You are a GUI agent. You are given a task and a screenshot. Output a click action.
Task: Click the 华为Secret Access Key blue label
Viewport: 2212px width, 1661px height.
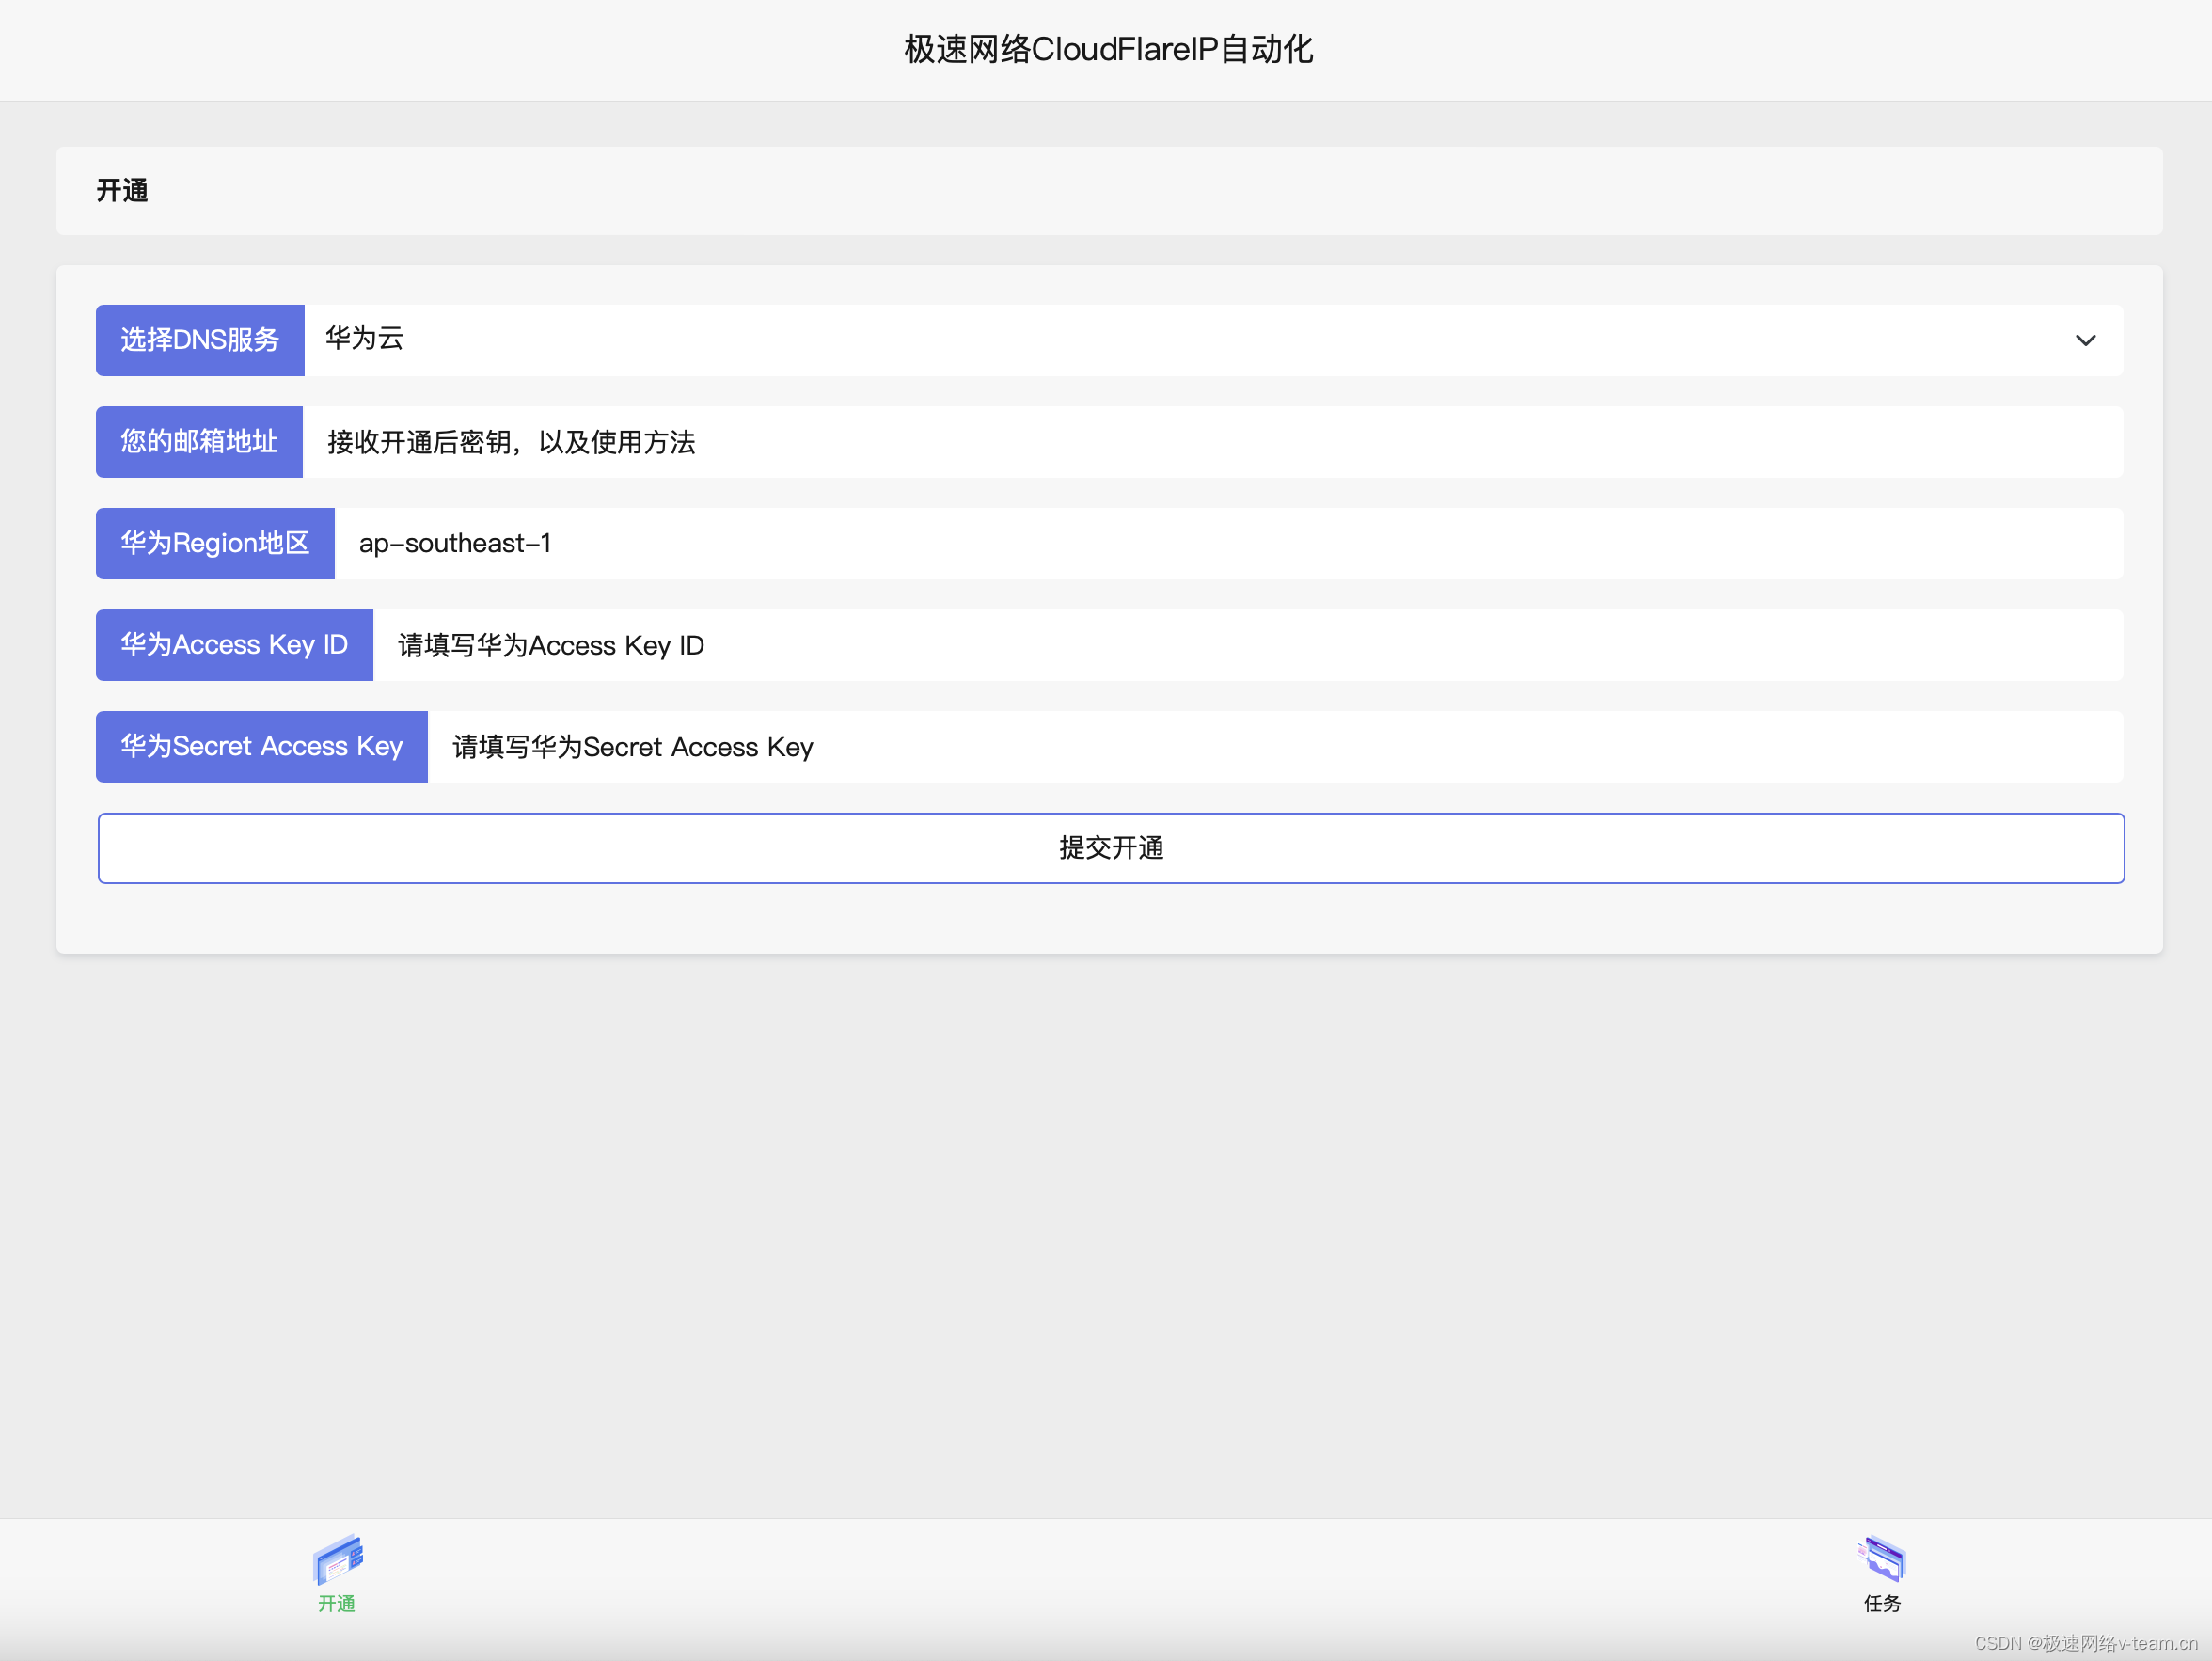click(261, 747)
